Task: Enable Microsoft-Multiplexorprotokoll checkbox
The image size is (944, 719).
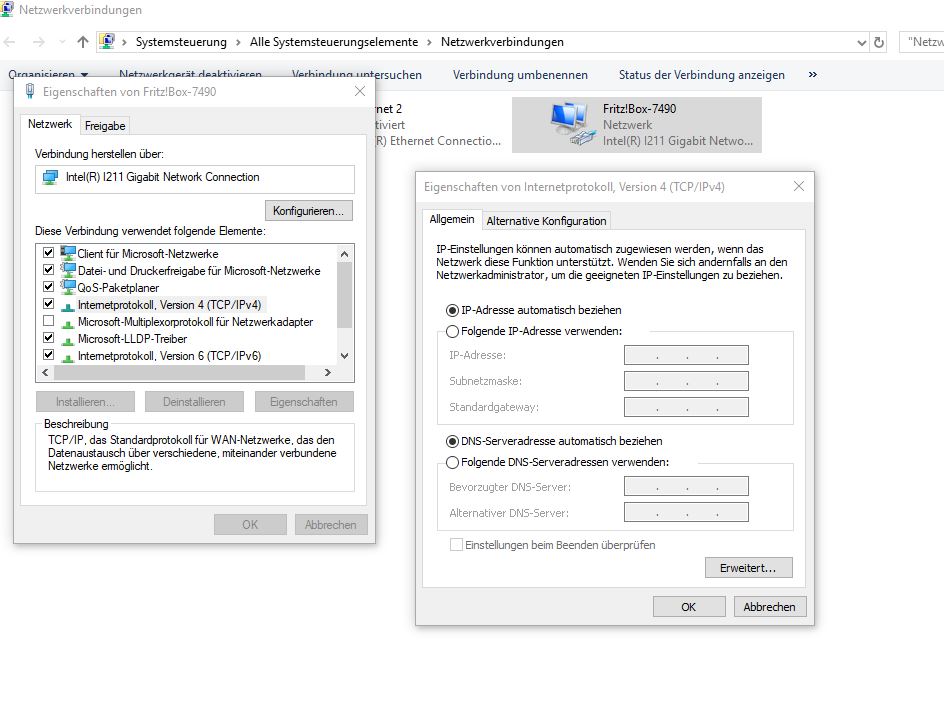Action: [x=49, y=320]
